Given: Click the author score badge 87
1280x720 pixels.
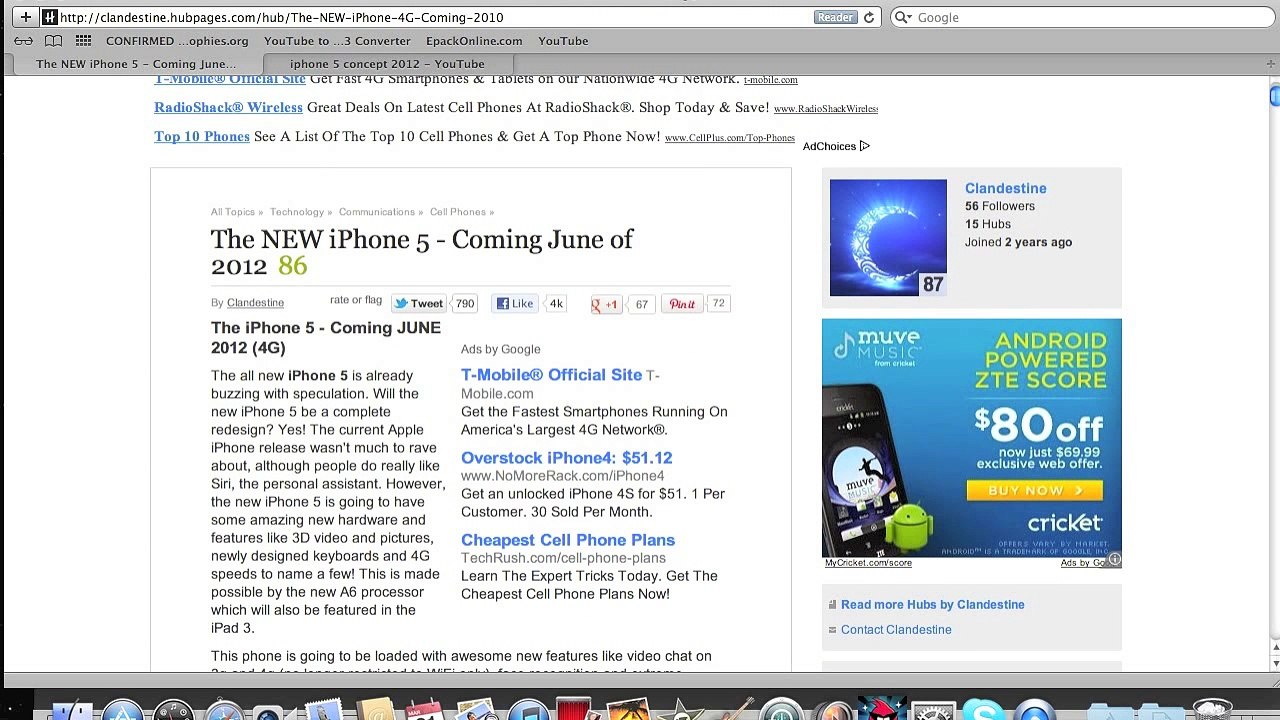Looking at the screenshot, I should (932, 284).
